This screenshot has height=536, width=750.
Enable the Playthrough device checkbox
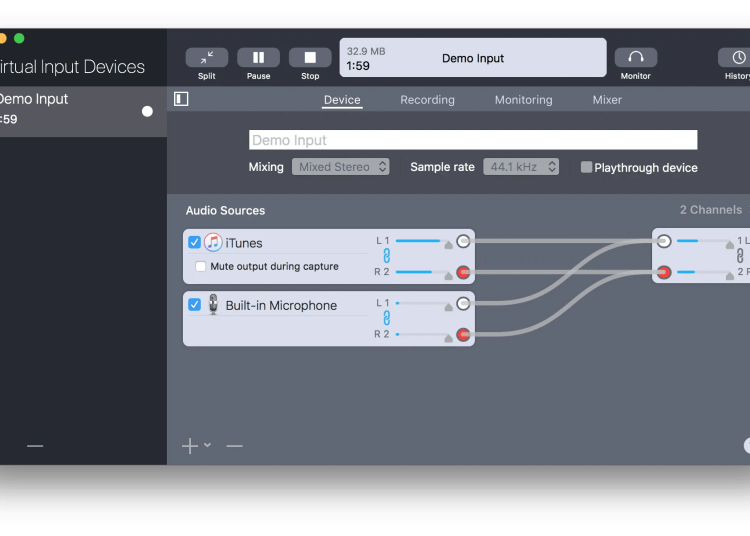pos(587,167)
